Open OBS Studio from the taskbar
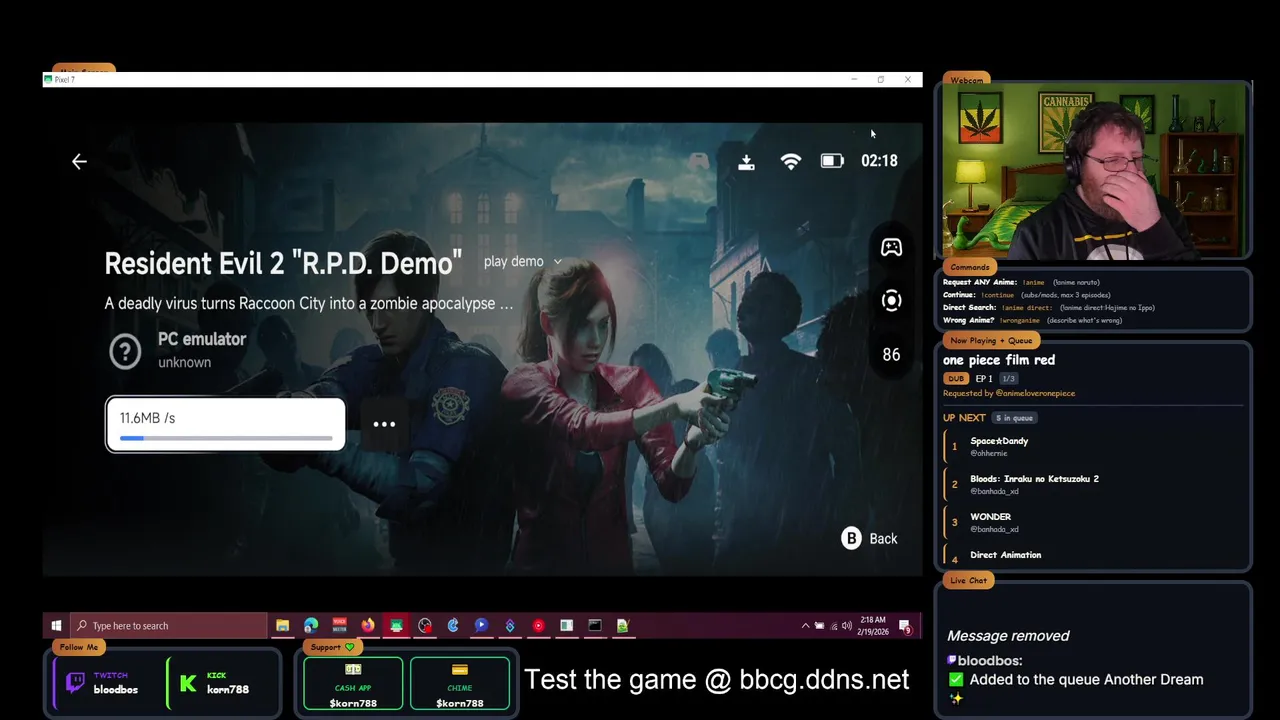This screenshot has height=720, width=1280. 425,626
